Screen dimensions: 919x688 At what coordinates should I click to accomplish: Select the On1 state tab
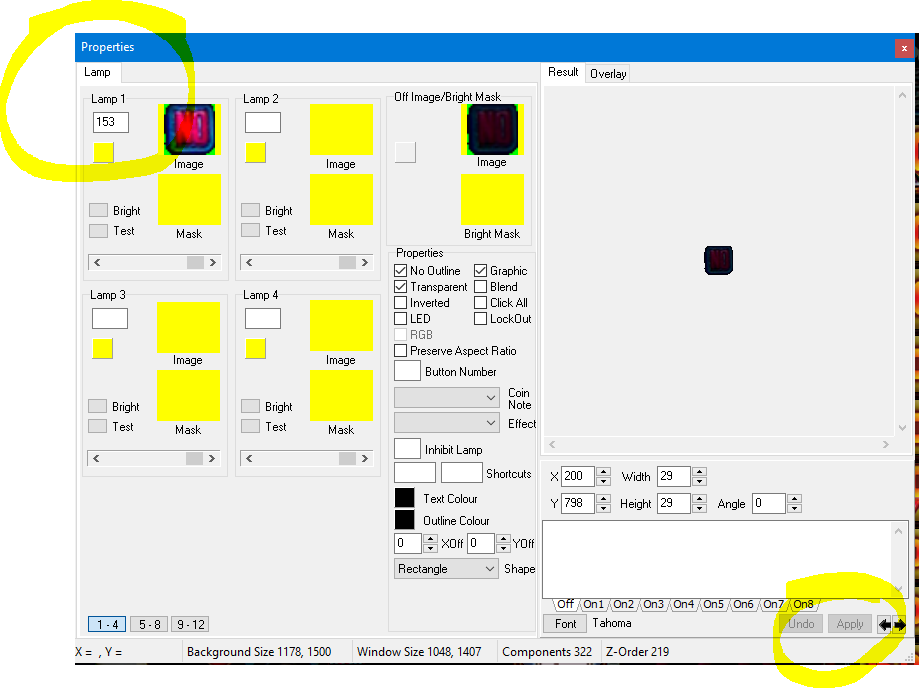click(594, 604)
